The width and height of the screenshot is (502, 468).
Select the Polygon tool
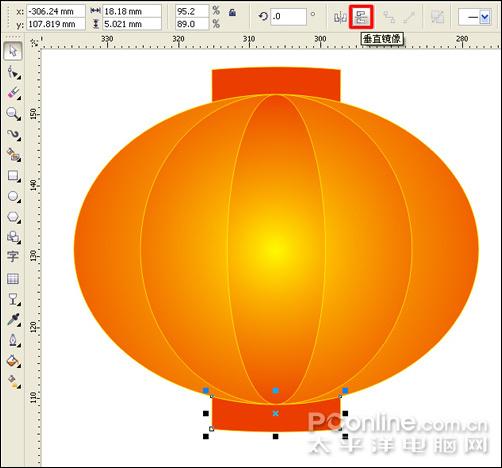coord(13,217)
